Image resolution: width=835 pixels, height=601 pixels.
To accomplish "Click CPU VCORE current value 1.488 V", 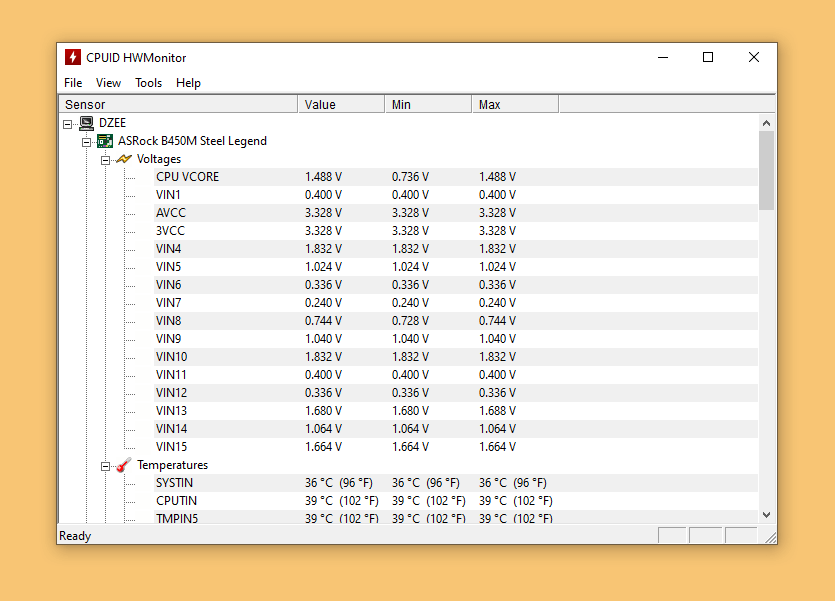I will (323, 177).
